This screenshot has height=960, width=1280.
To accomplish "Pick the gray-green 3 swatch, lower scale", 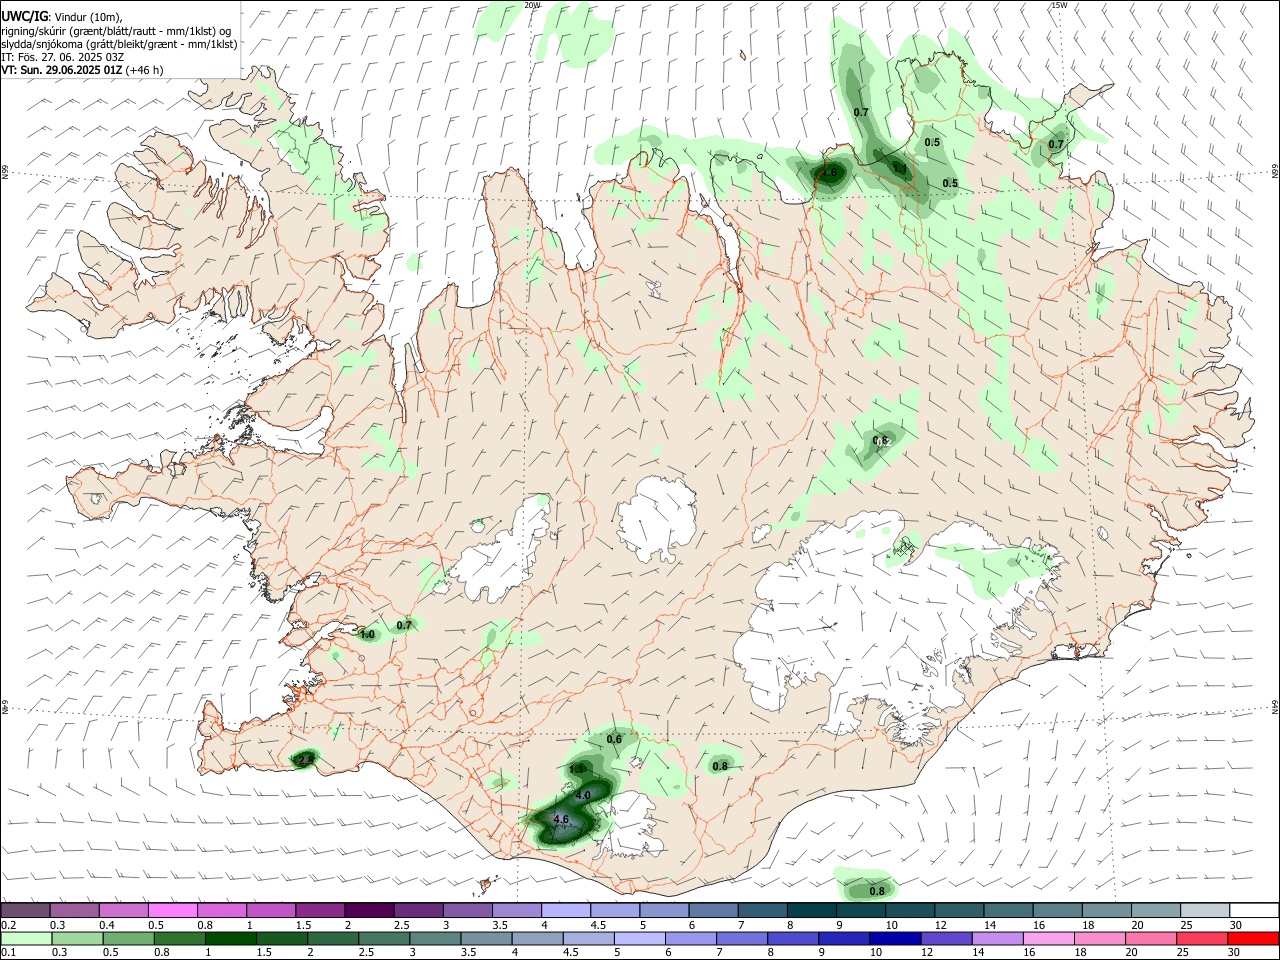I will (435, 938).
